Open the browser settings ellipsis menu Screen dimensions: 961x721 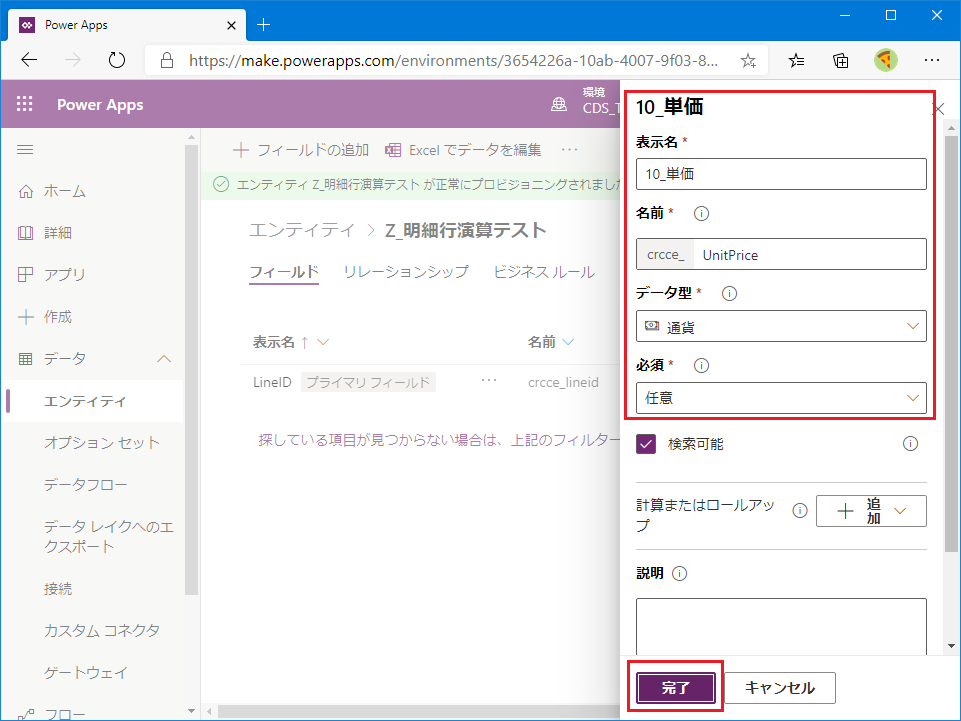(932, 60)
